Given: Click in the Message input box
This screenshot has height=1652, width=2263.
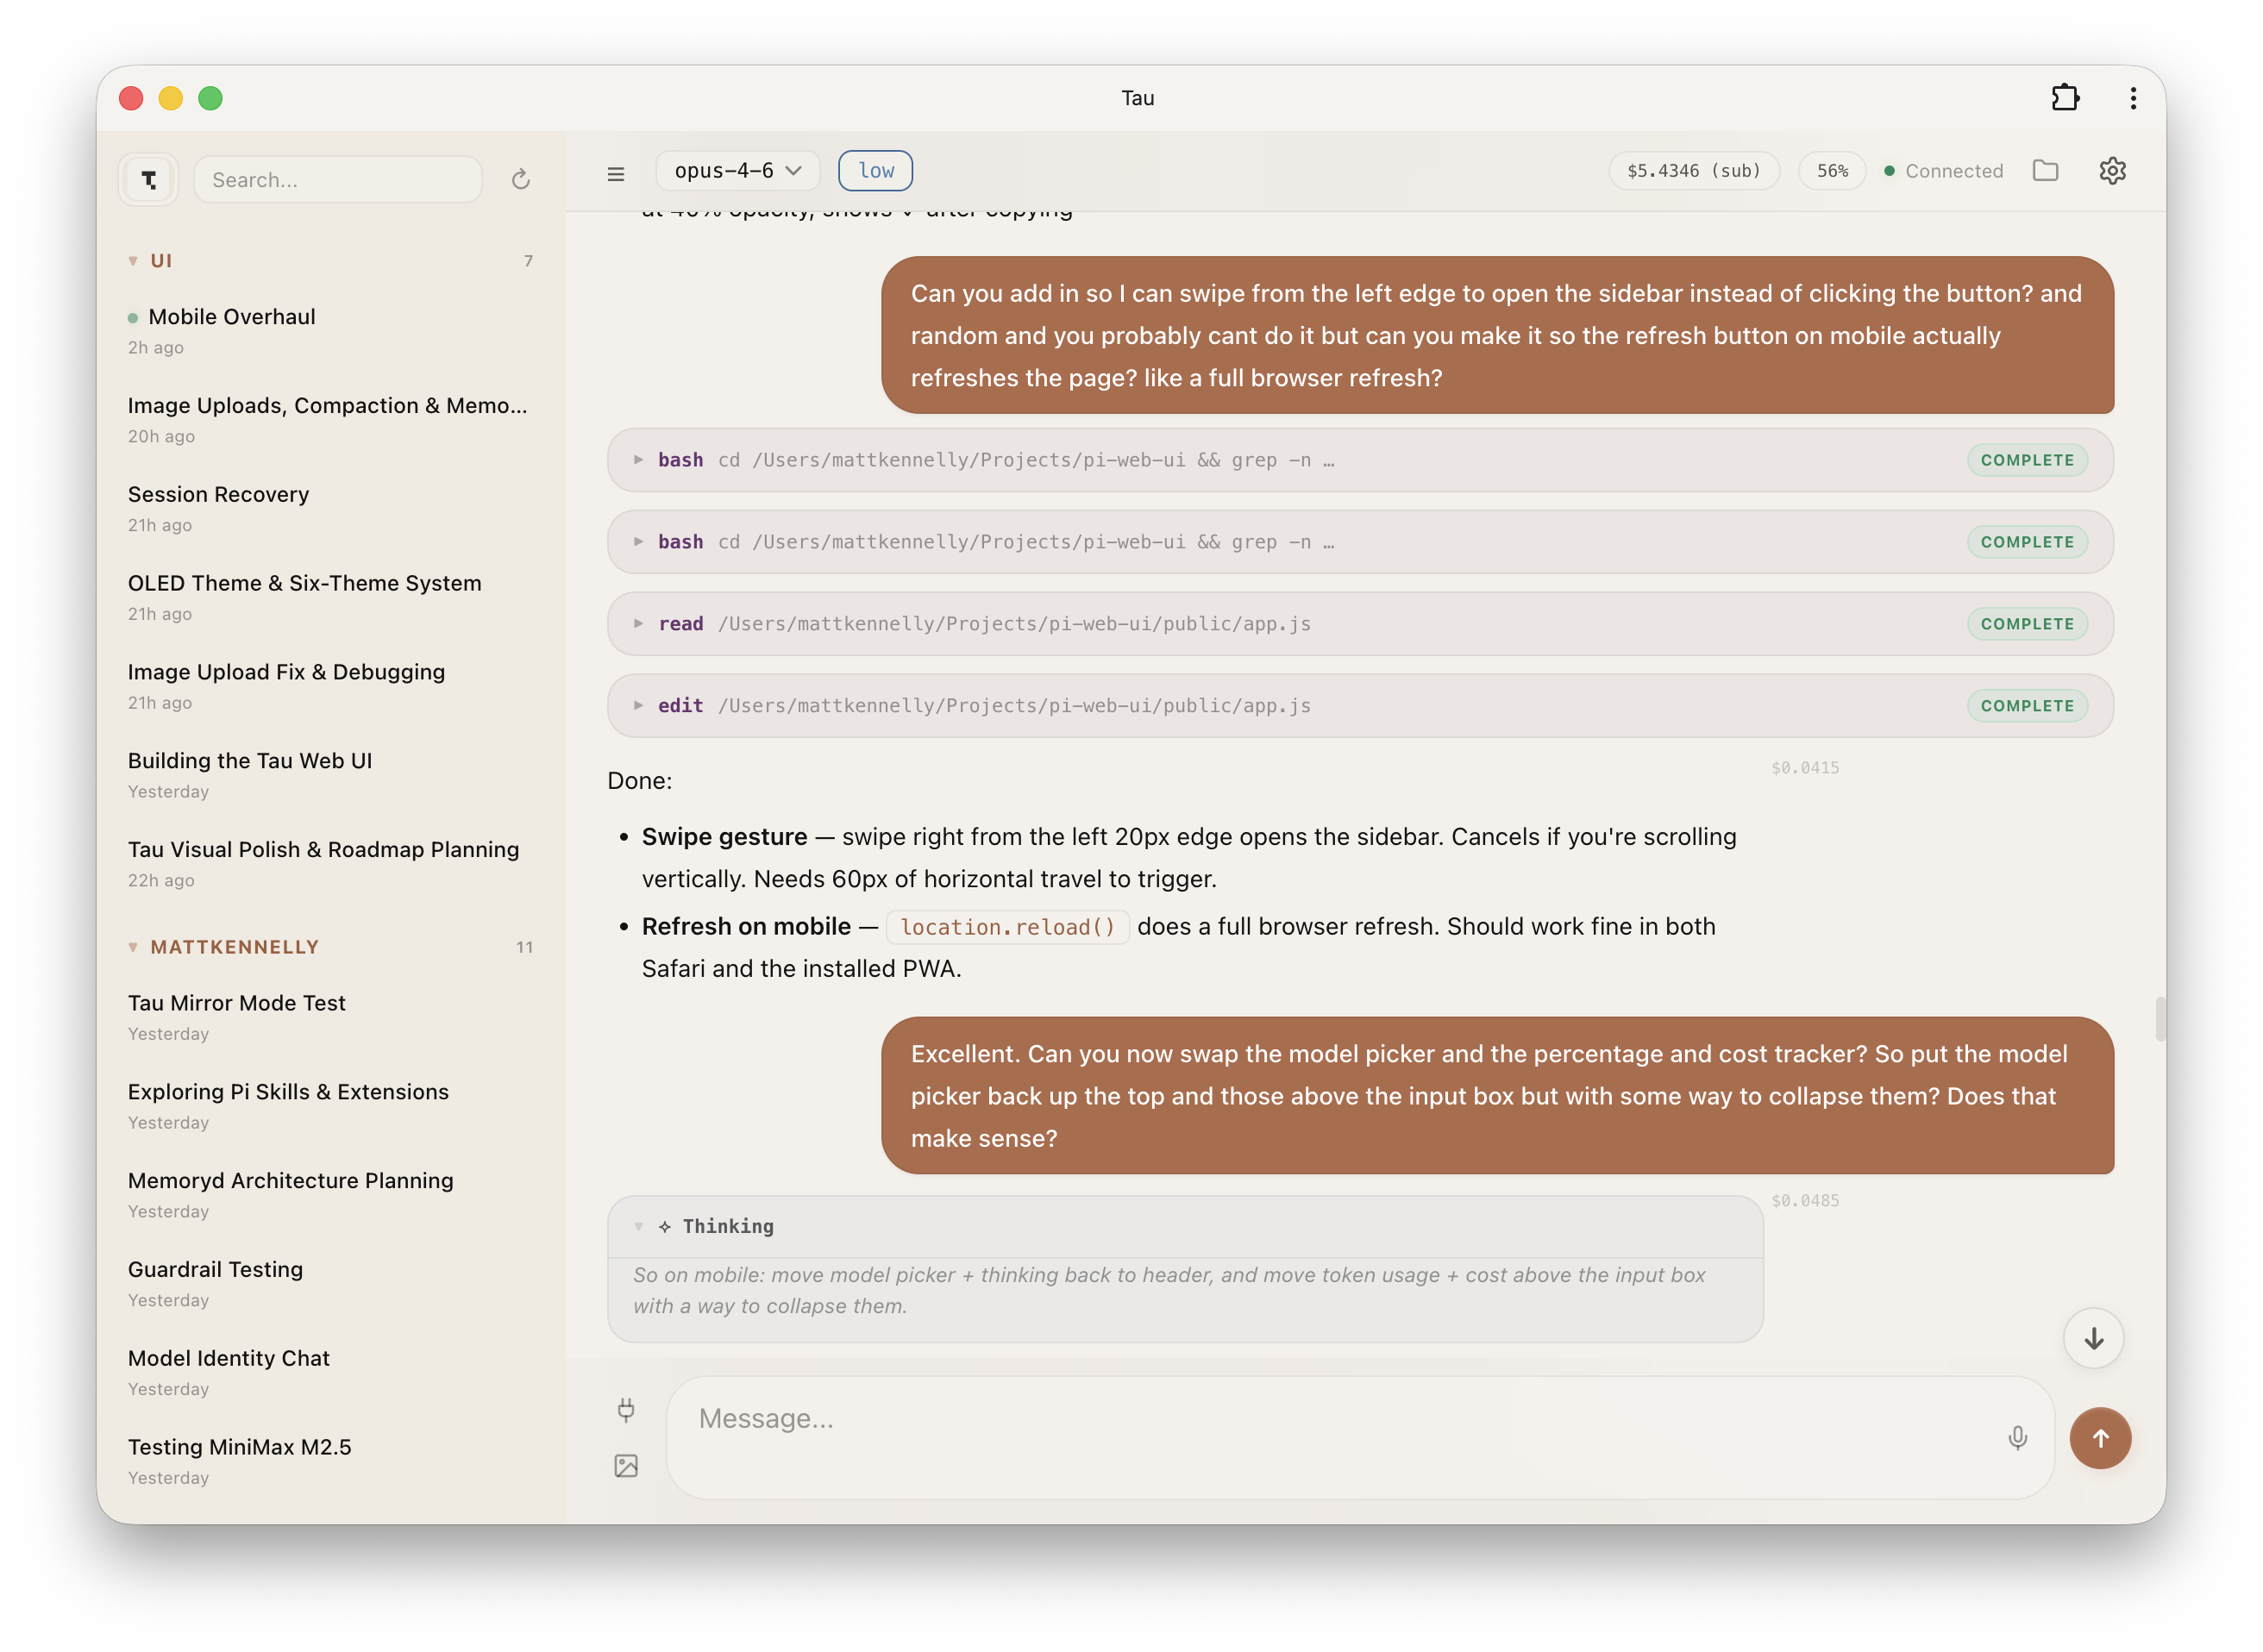Looking at the screenshot, I should (1360, 1438).
